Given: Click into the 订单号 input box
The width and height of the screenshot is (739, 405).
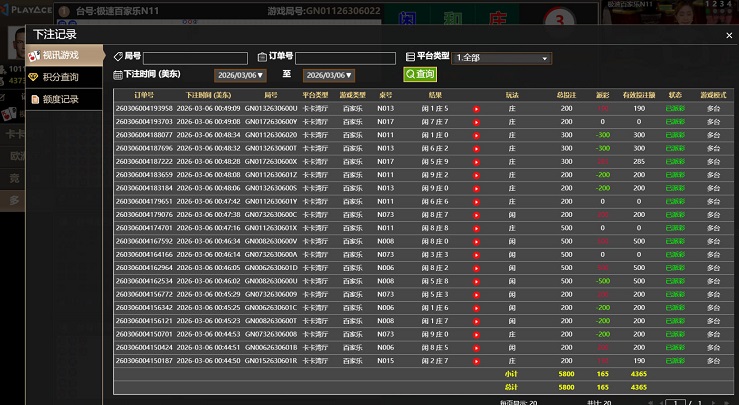Looking at the screenshot, I should (x=345, y=58).
